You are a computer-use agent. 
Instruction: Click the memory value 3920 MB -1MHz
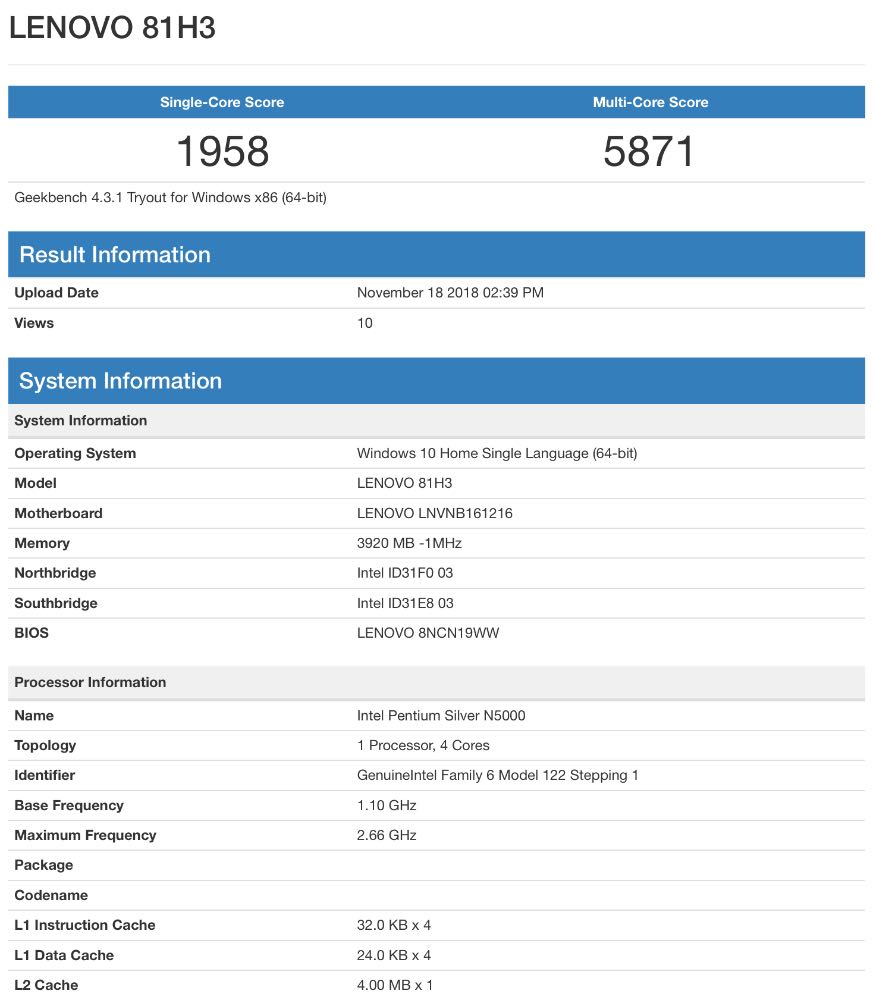(409, 543)
